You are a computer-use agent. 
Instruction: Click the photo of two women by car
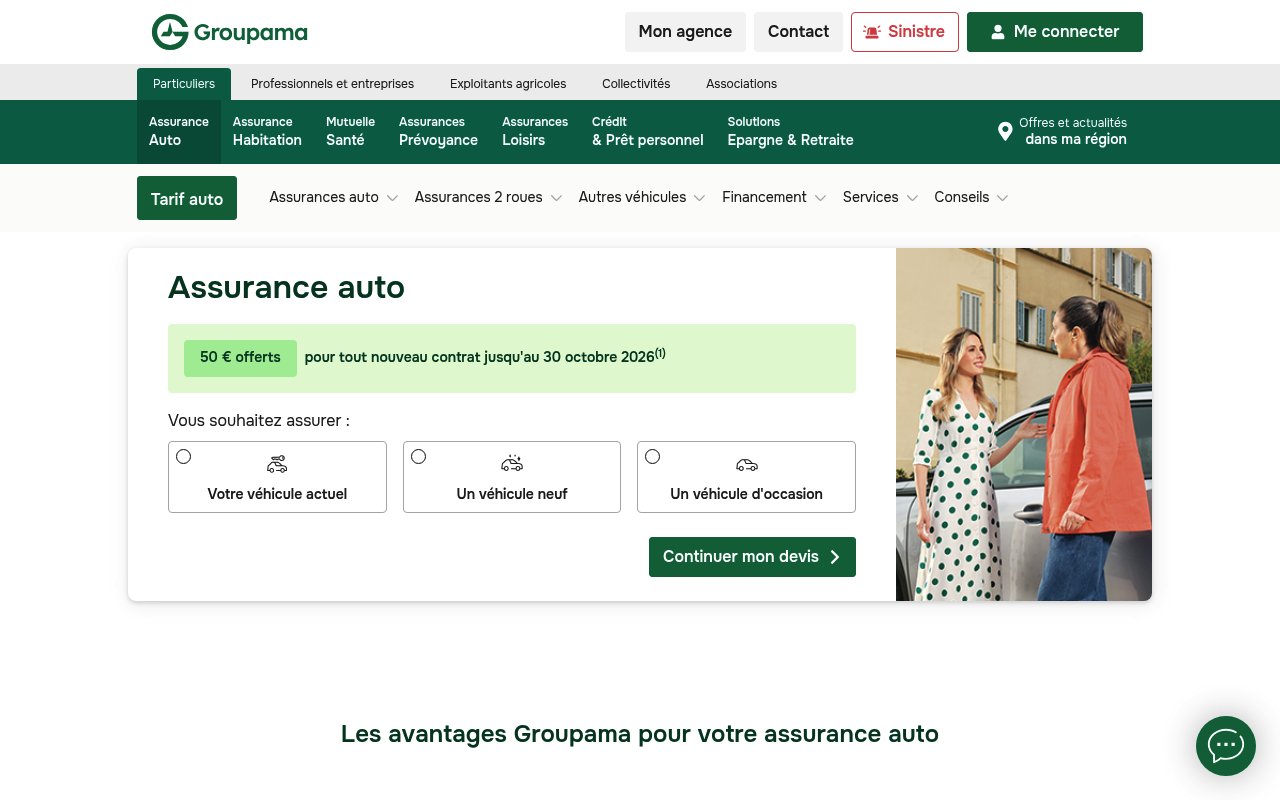[1024, 424]
